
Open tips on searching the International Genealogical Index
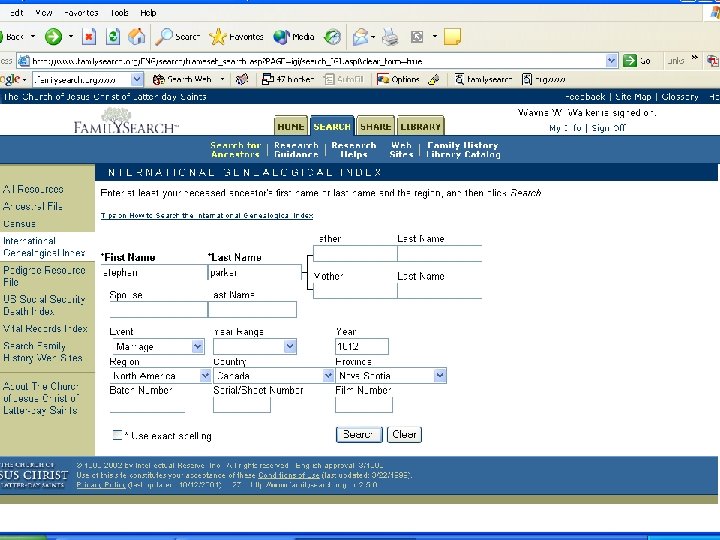point(207,215)
